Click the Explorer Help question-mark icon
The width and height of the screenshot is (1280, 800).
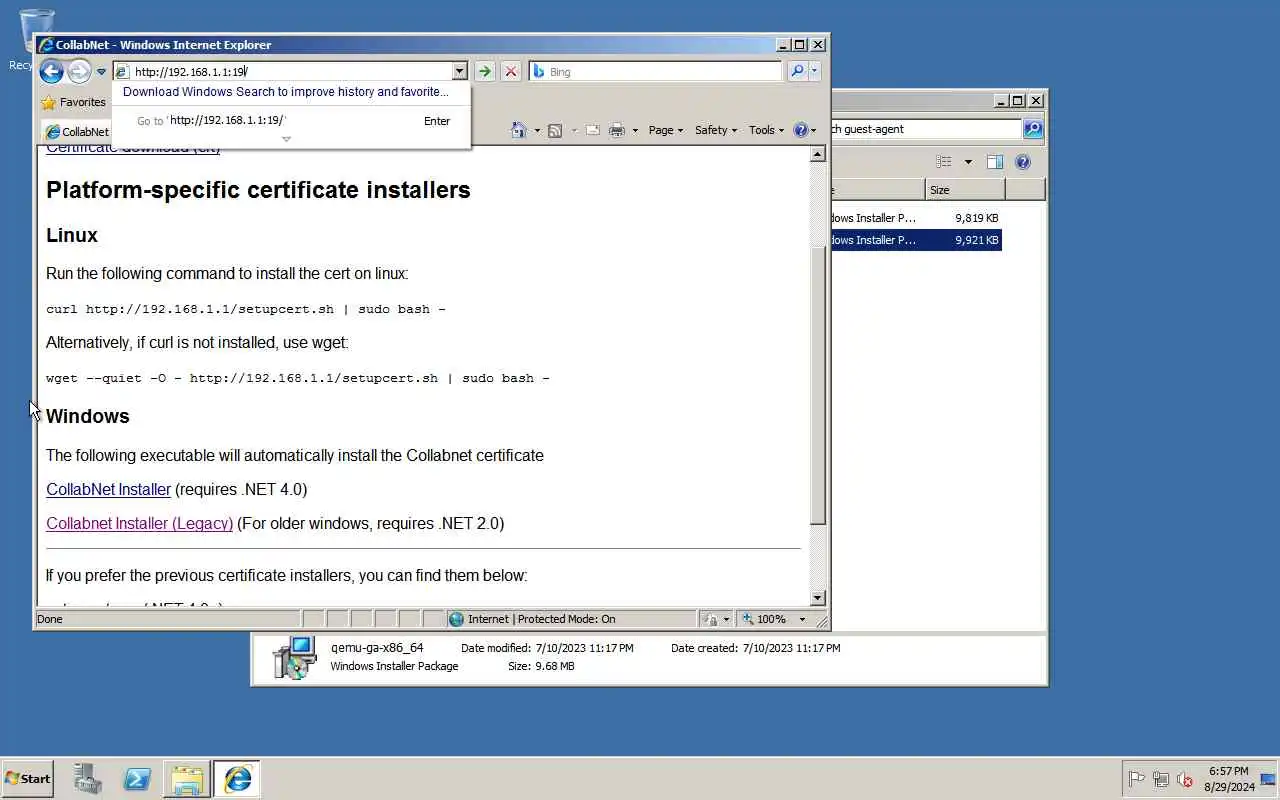coord(1022,162)
